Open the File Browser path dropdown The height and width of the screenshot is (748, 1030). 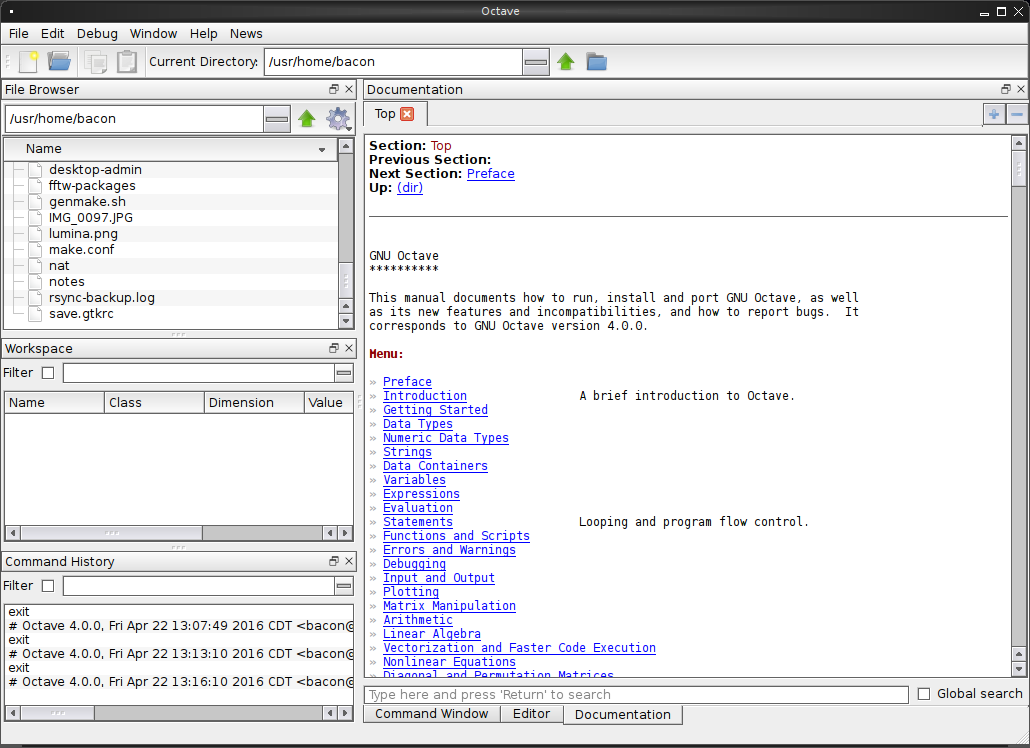pos(277,119)
